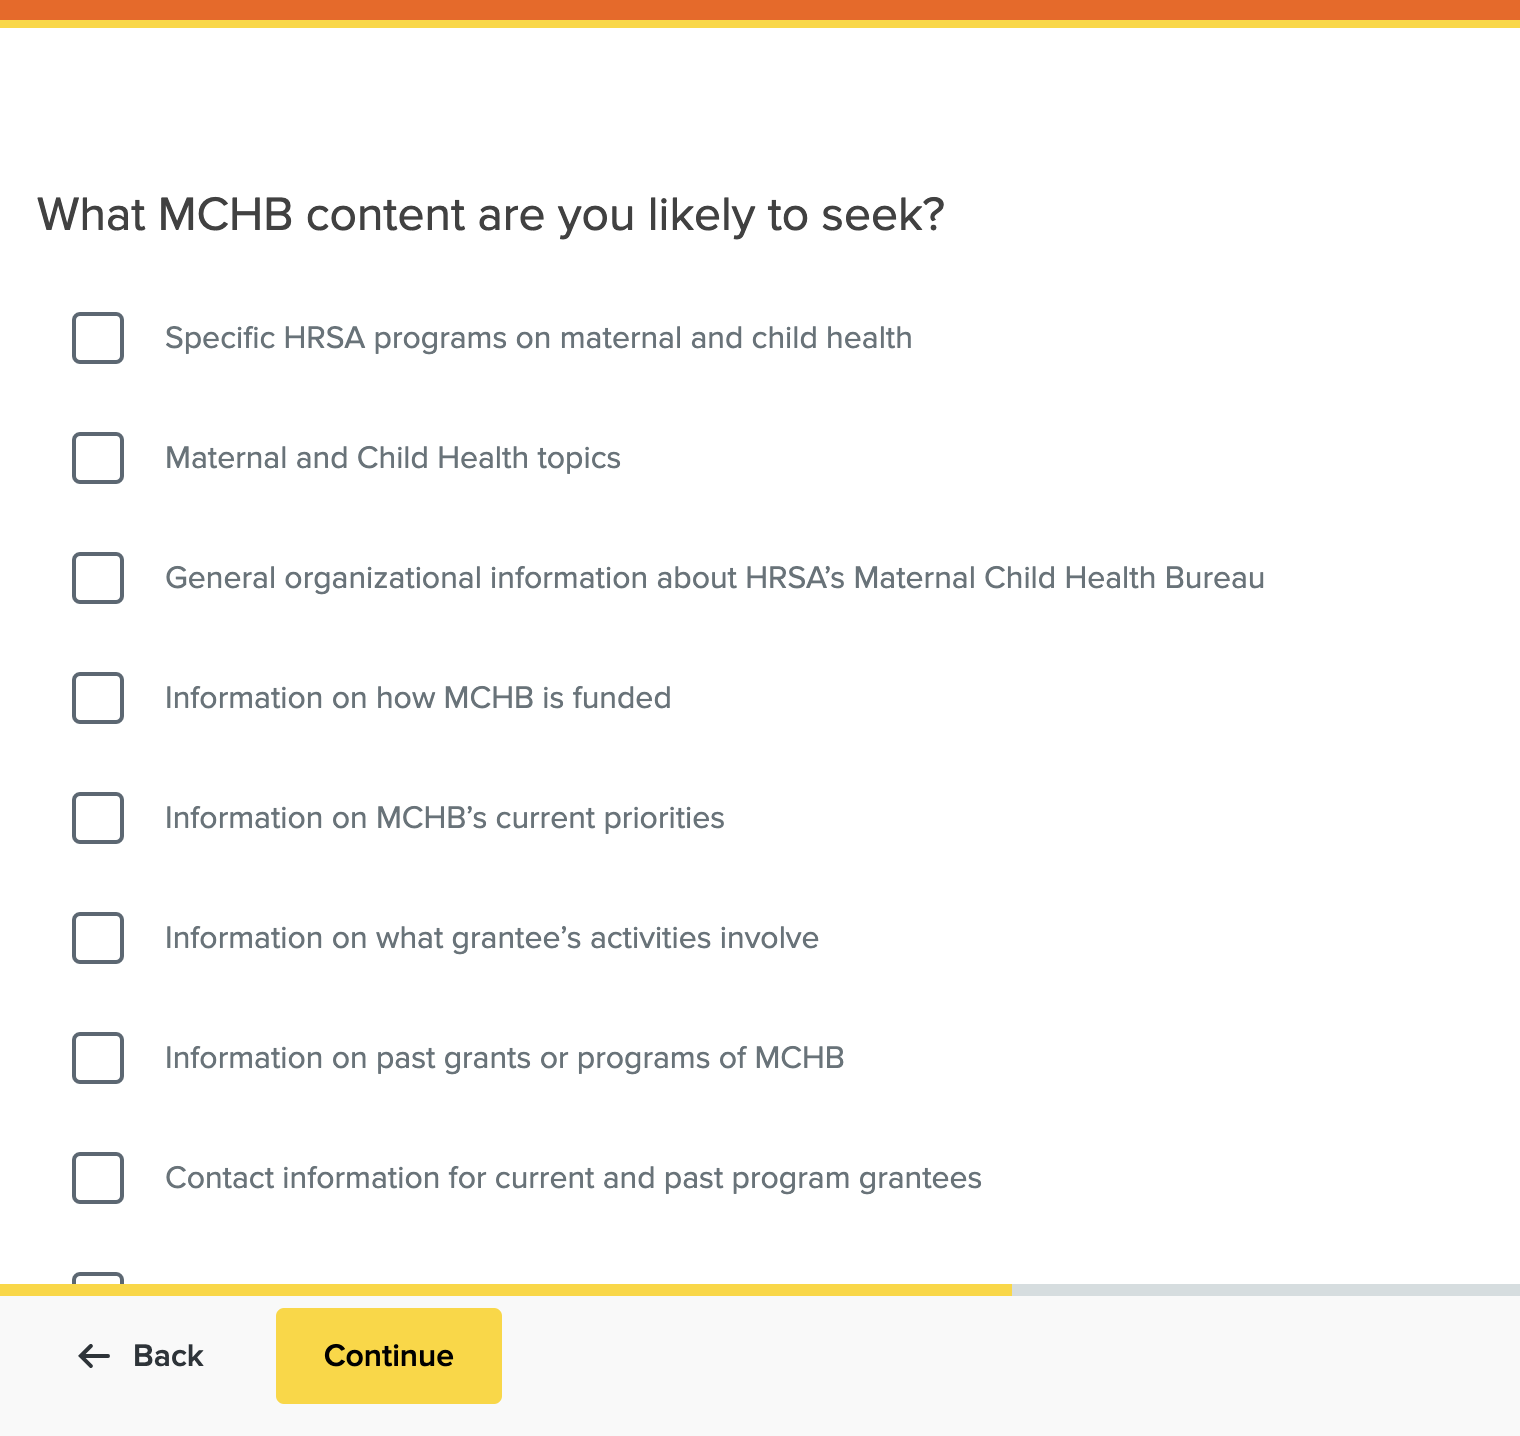Check the 'Specific HRSA programs' checkbox

pyautogui.click(x=98, y=338)
